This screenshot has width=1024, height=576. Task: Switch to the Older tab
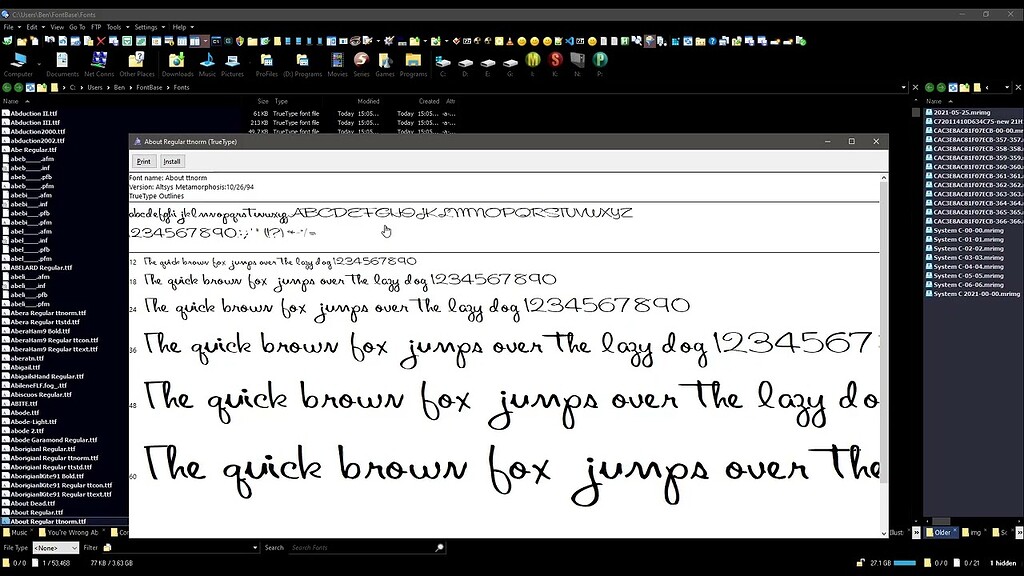[941, 531]
